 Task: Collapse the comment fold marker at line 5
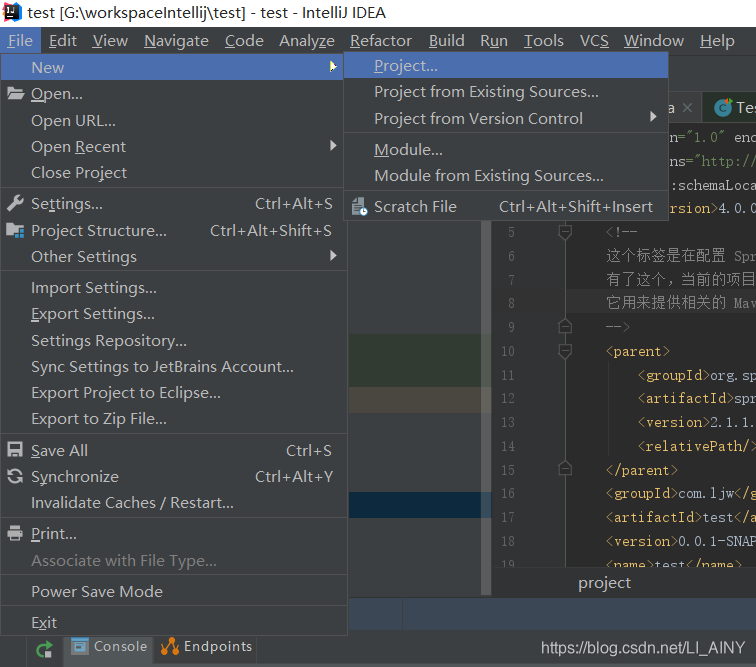[x=565, y=232]
